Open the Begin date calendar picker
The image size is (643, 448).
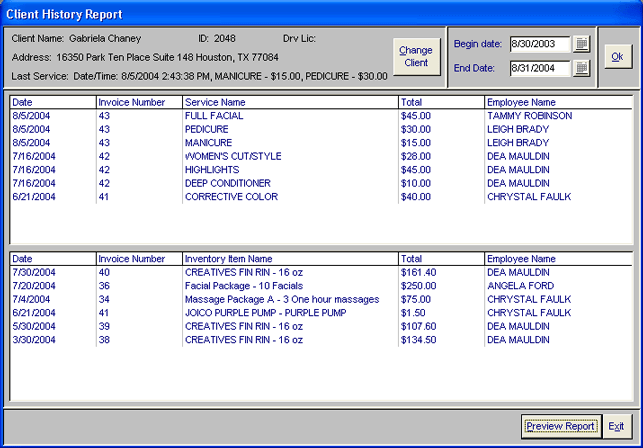(x=581, y=44)
